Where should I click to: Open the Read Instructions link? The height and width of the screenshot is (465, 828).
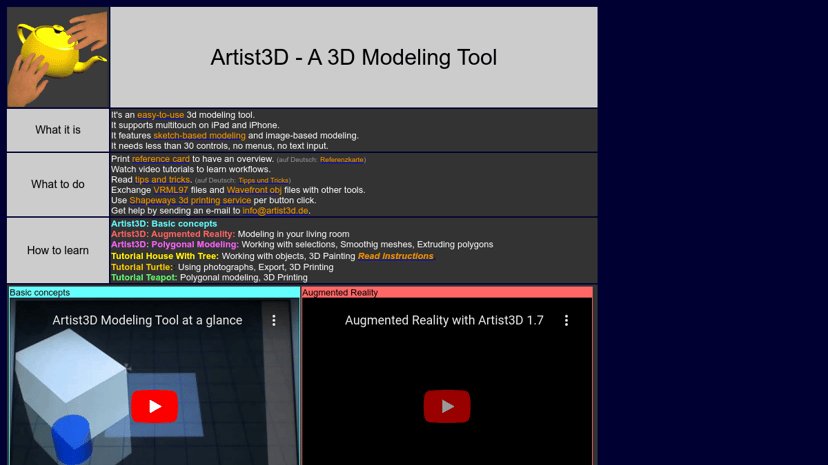click(x=396, y=256)
